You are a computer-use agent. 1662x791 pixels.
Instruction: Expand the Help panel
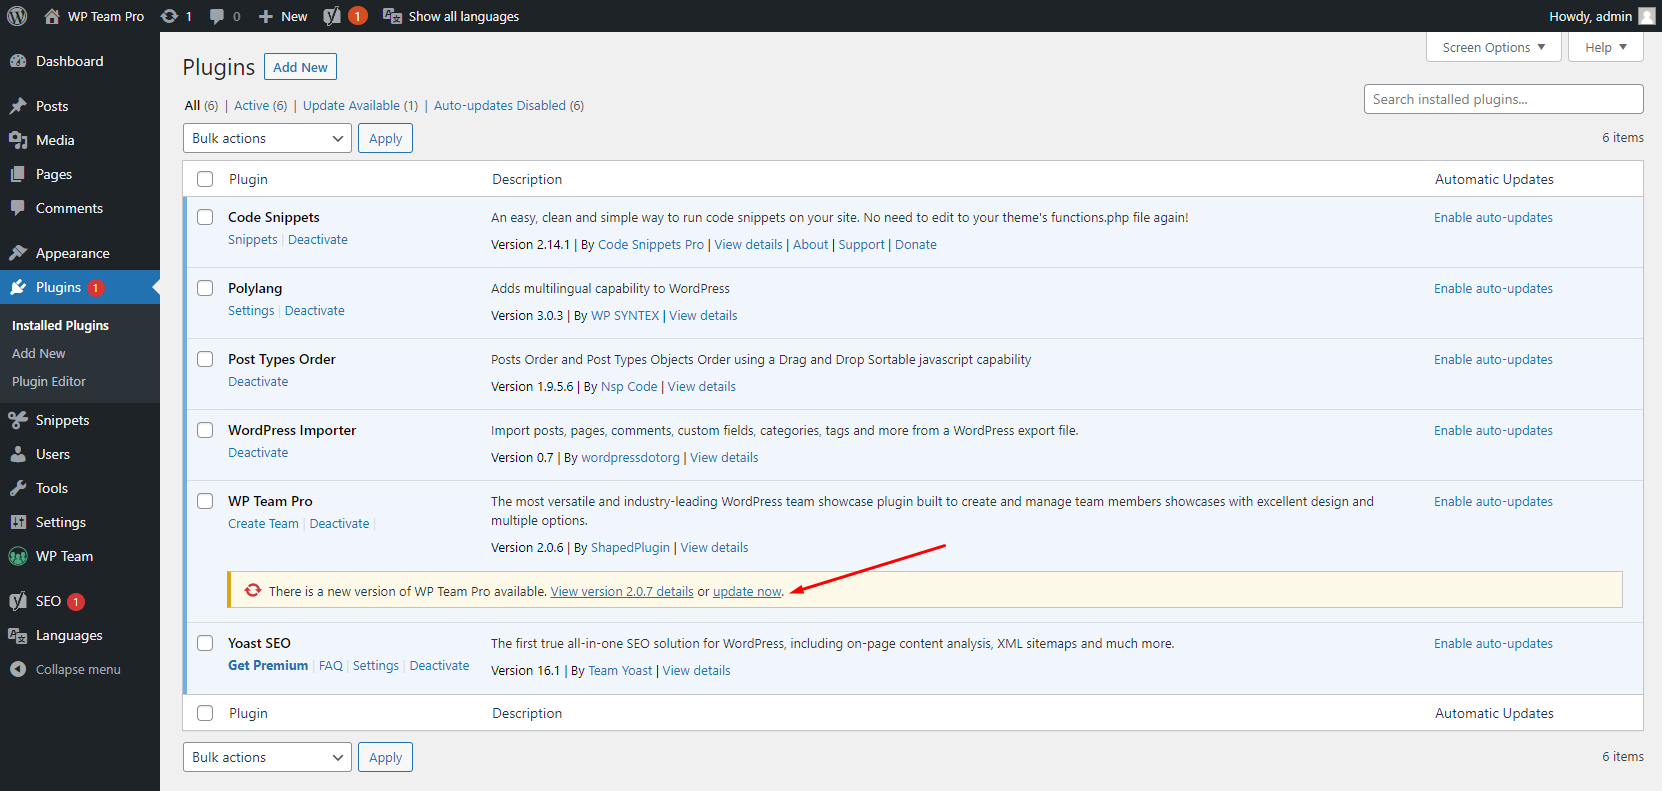(1605, 47)
